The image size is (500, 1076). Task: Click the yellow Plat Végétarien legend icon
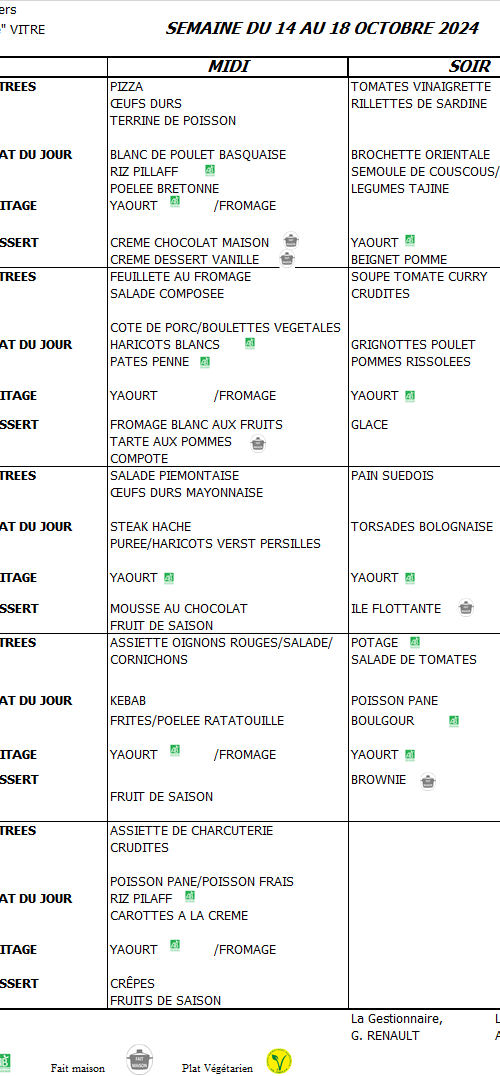coord(278,1061)
